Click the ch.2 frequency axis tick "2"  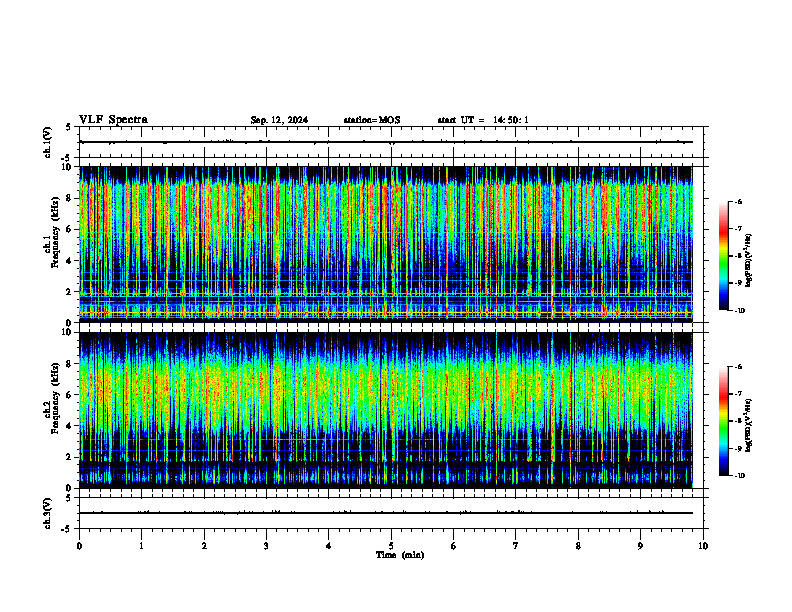pos(69,457)
